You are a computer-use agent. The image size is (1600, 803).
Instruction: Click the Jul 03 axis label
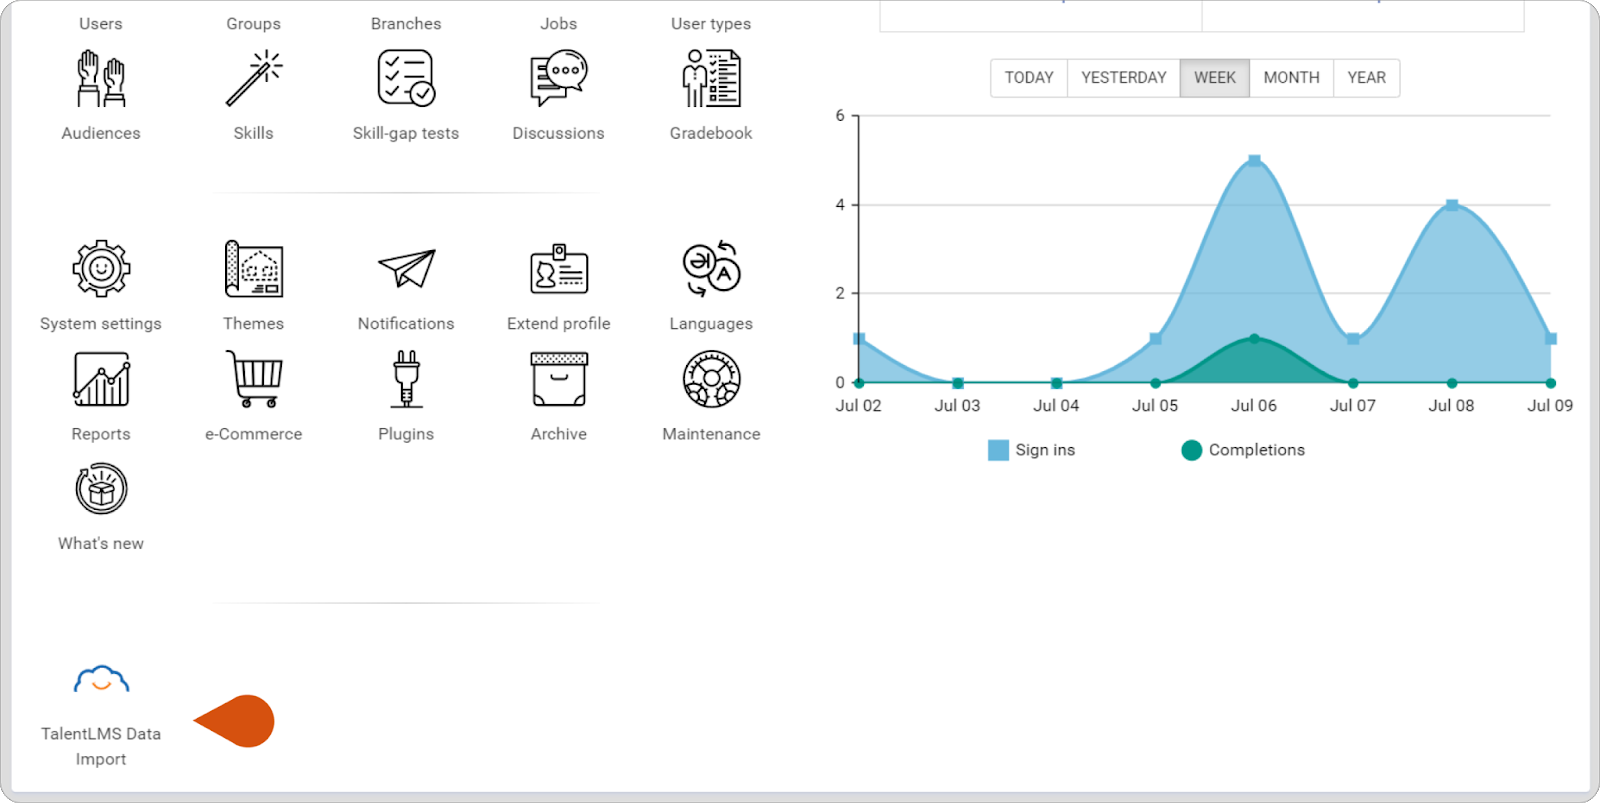[957, 406]
